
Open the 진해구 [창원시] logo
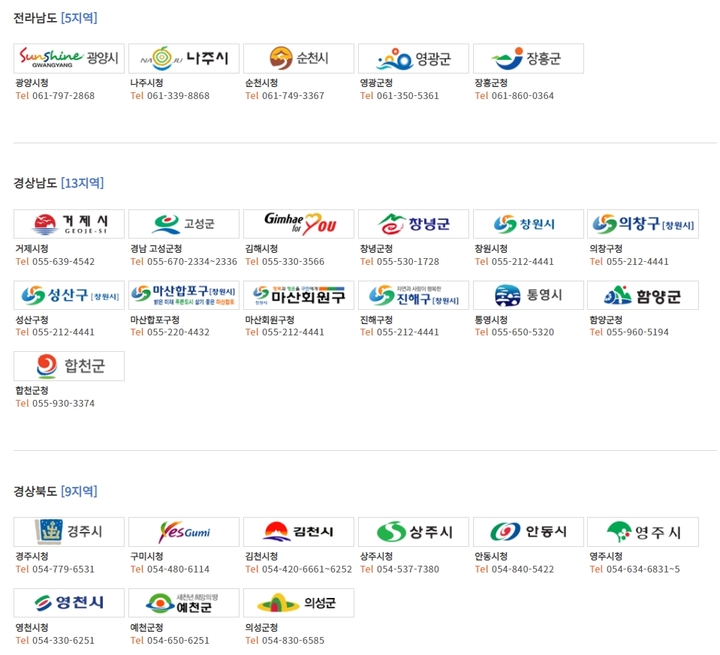tap(413, 295)
